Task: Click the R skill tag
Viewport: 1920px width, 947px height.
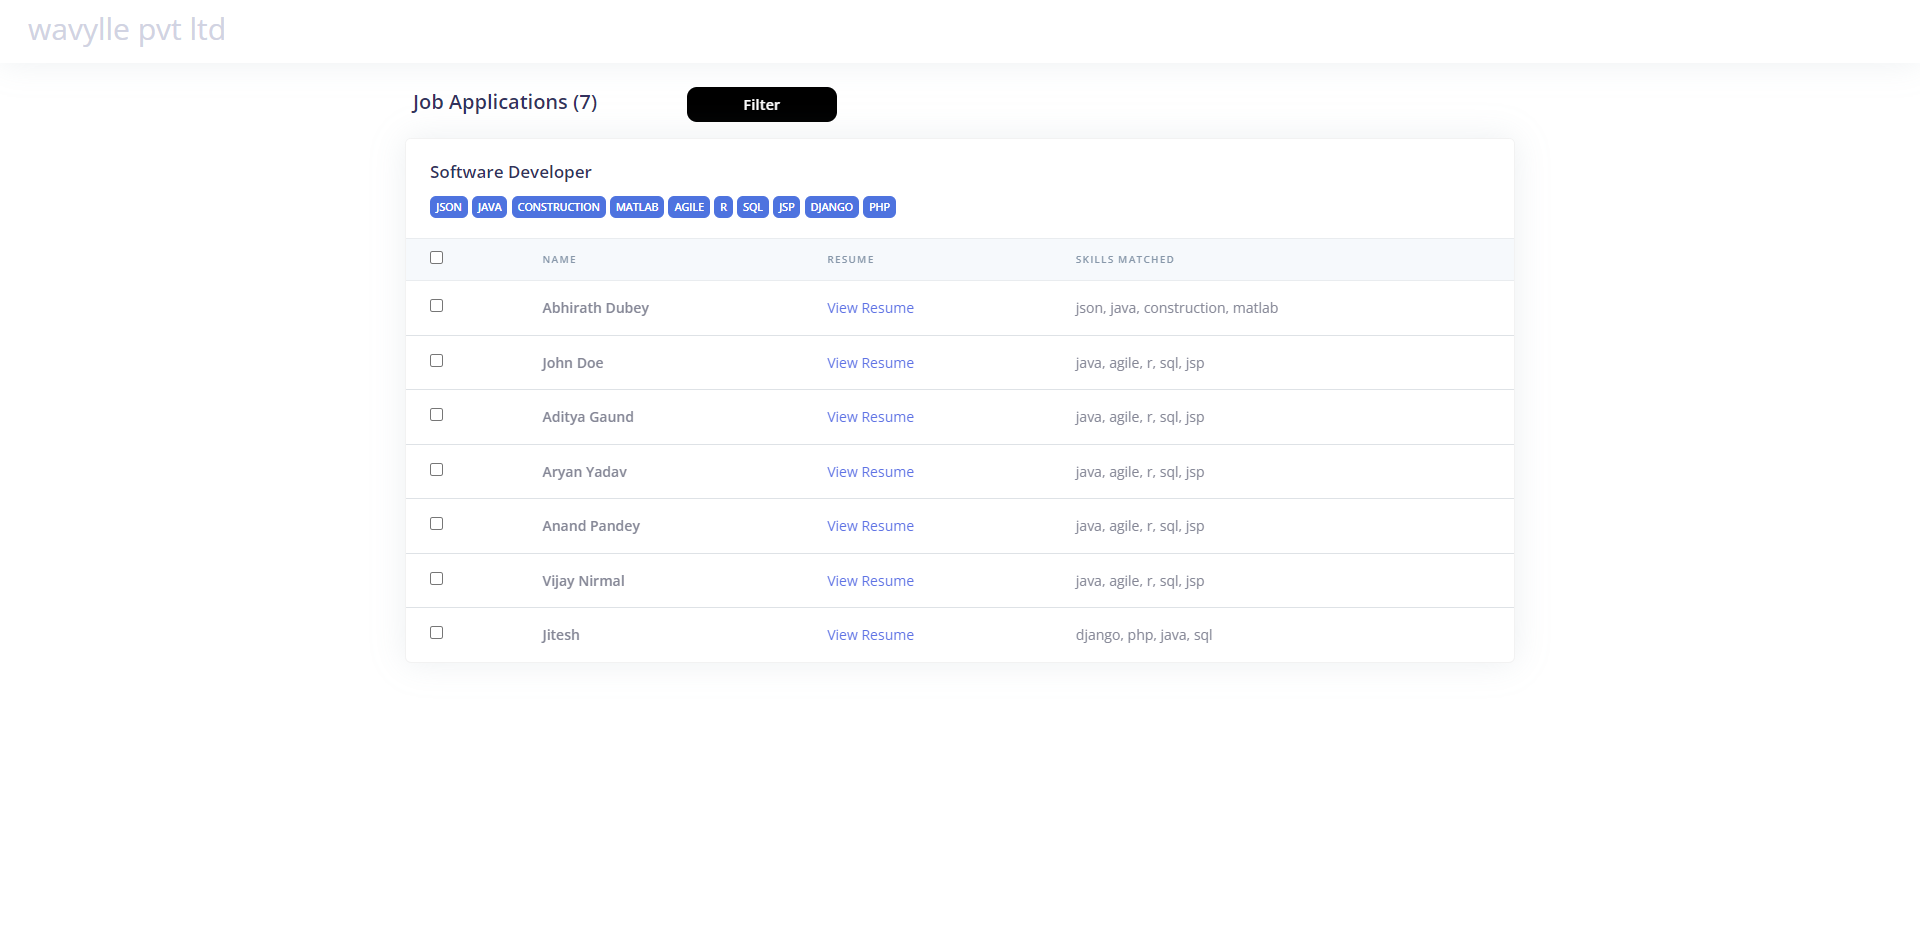Action: 724,207
